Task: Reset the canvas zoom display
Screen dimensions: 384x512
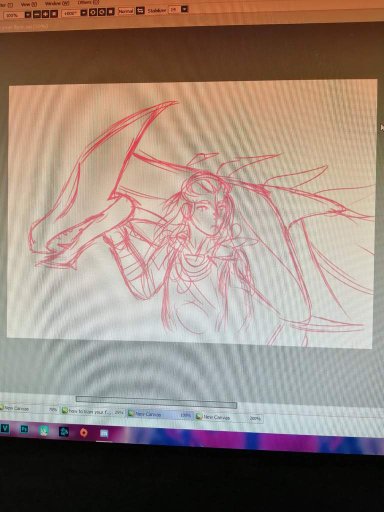Action: click(x=54, y=14)
